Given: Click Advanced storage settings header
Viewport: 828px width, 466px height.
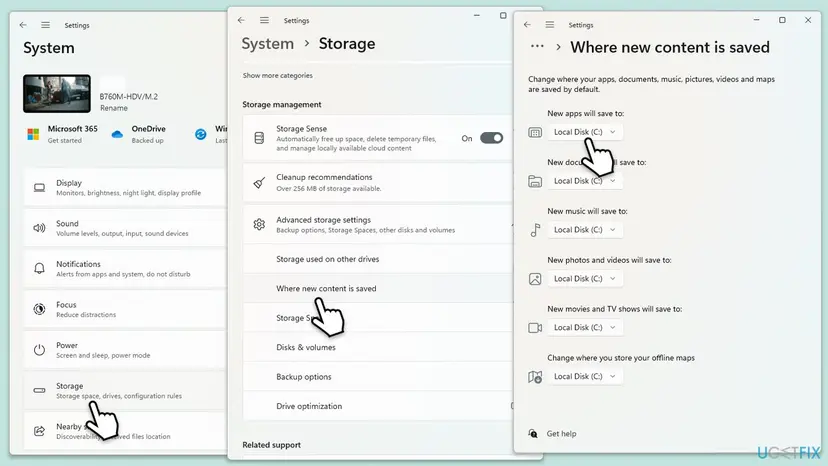Looking at the screenshot, I should pyautogui.click(x=378, y=225).
